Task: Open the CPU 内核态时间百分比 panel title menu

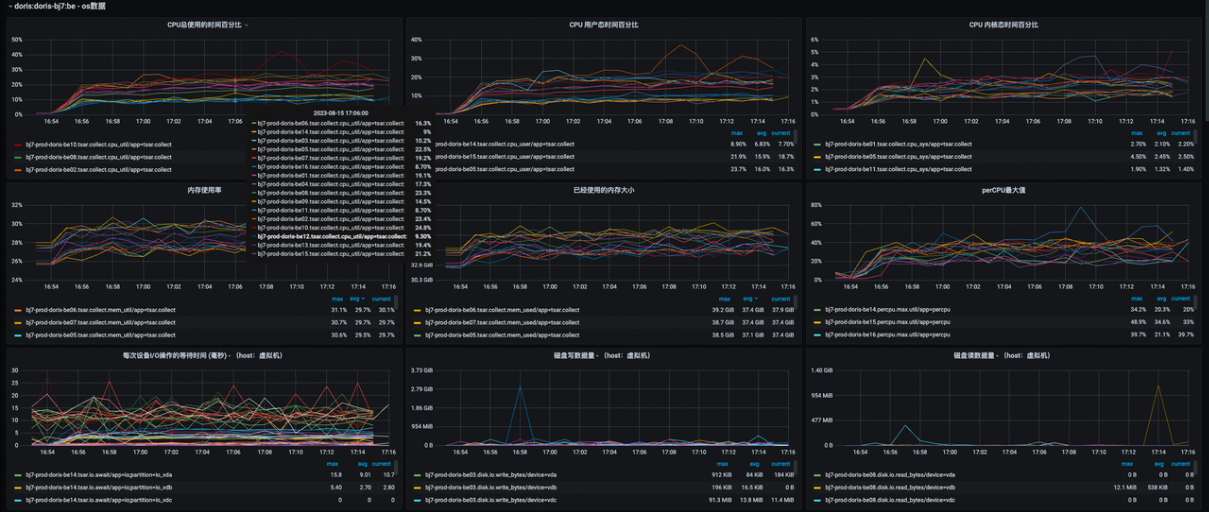Action: (x=1003, y=24)
